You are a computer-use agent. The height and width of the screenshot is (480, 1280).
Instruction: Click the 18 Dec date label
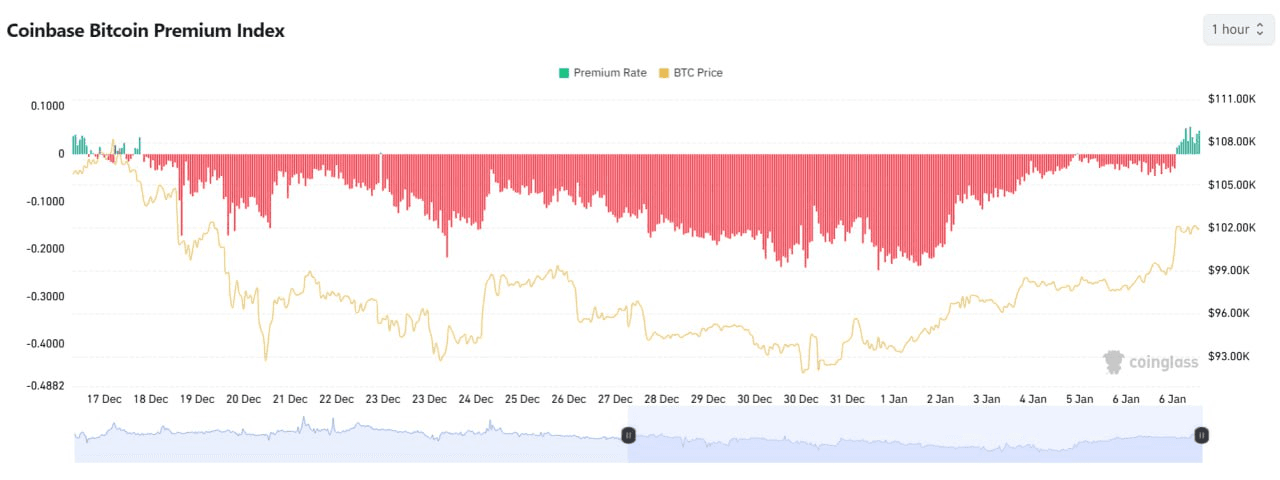click(150, 399)
